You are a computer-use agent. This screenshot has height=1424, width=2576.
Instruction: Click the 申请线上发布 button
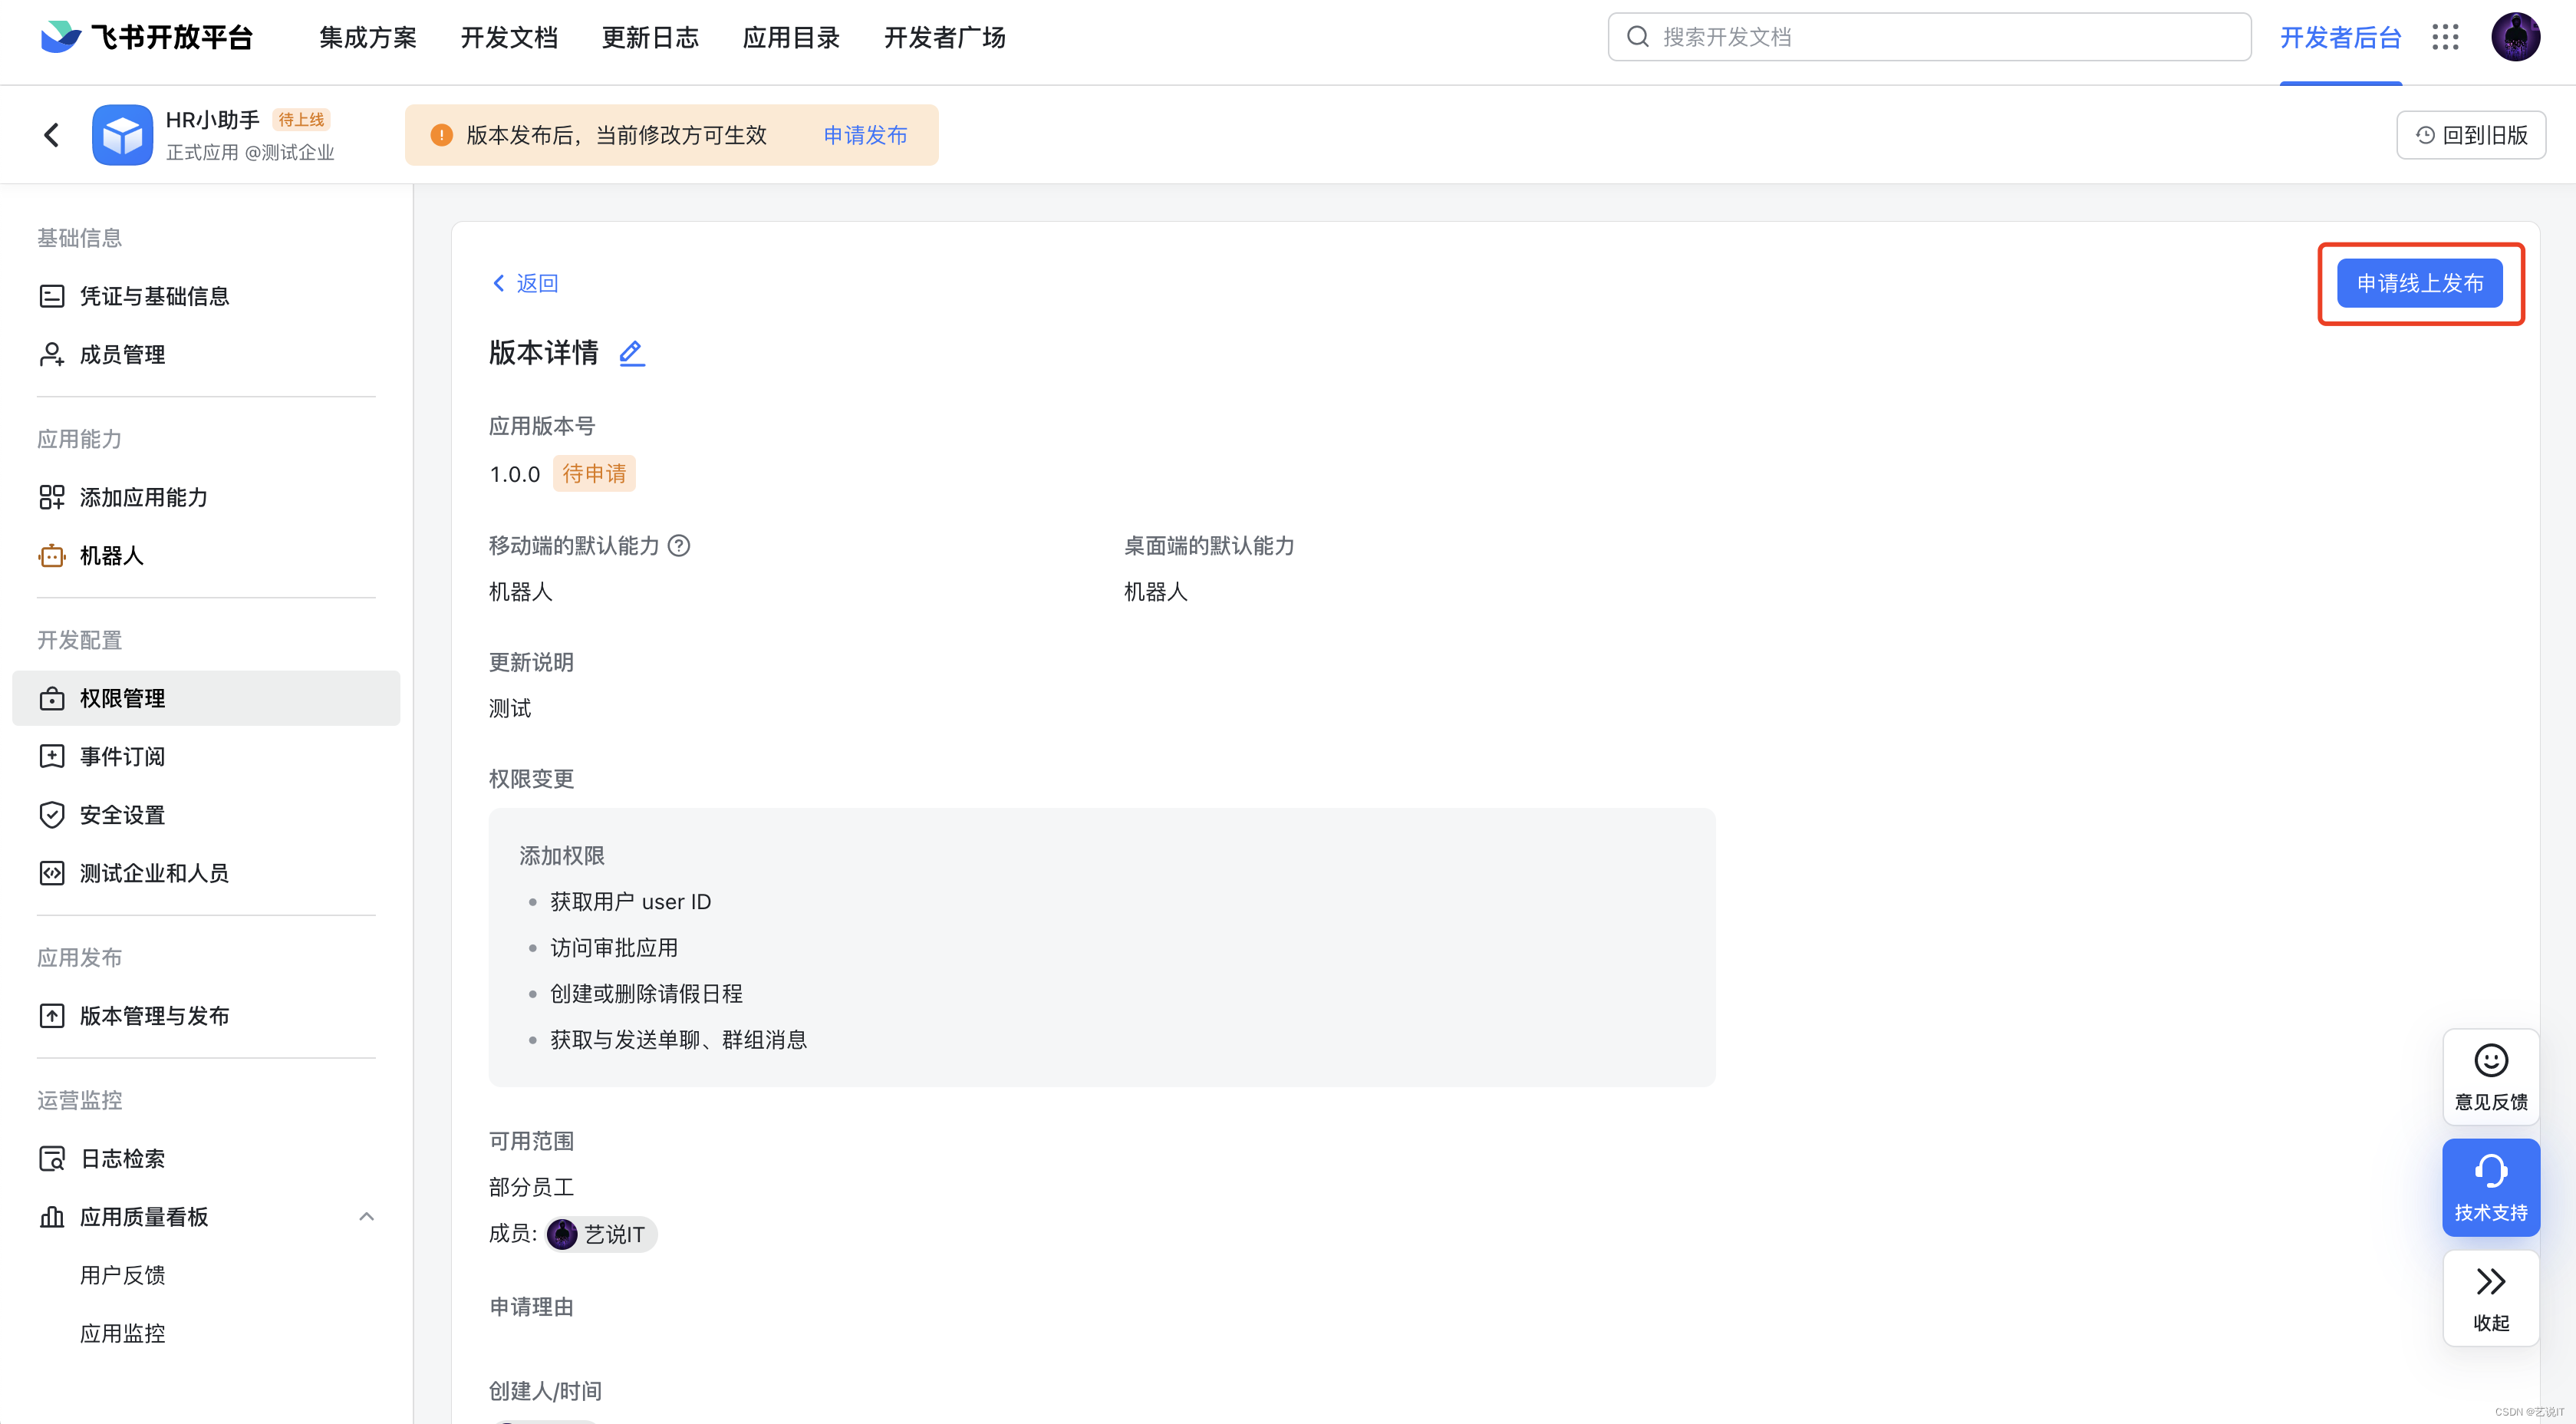click(2419, 284)
